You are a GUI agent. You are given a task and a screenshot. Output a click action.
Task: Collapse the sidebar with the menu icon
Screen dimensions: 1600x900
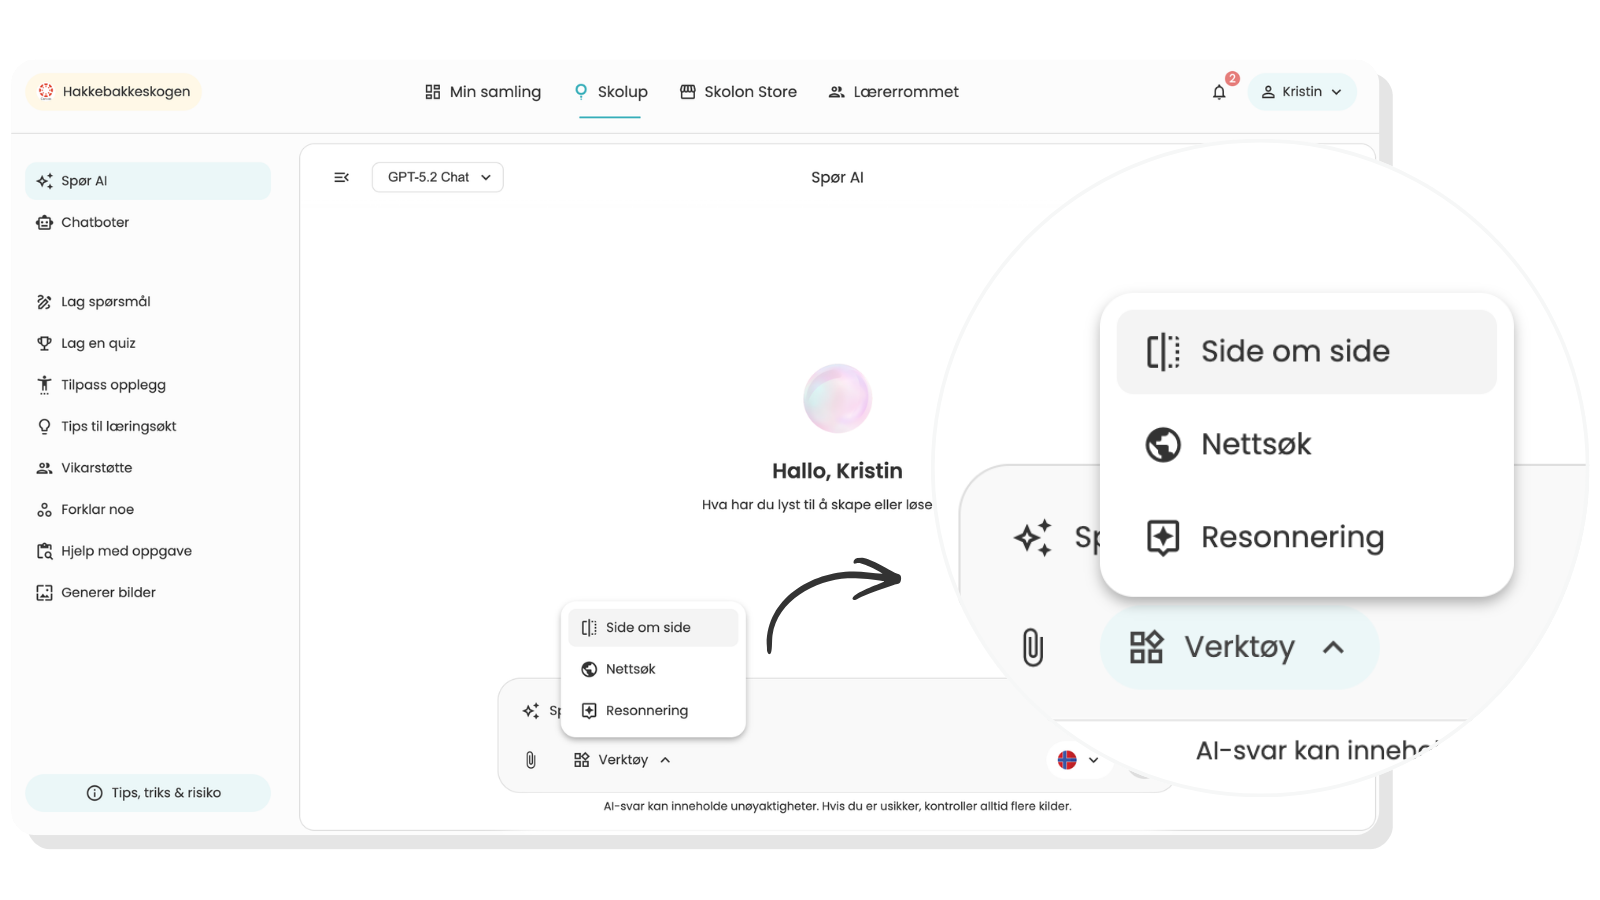(341, 177)
